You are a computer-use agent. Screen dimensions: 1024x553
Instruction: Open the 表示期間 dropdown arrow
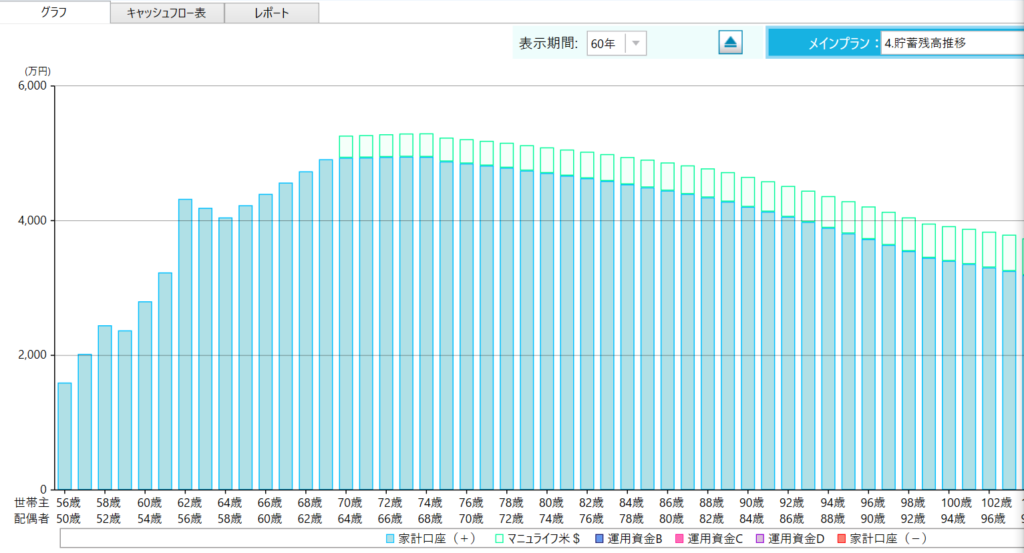[x=636, y=43]
